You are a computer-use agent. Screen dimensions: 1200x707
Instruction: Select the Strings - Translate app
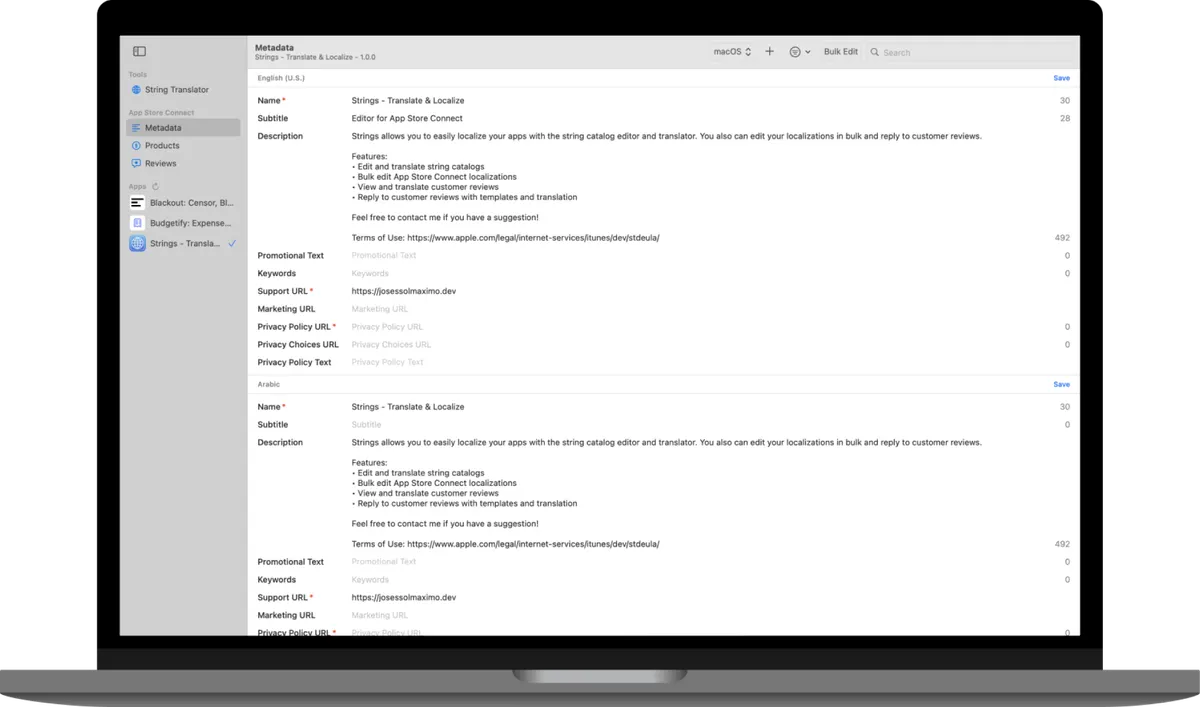(x=183, y=243)
